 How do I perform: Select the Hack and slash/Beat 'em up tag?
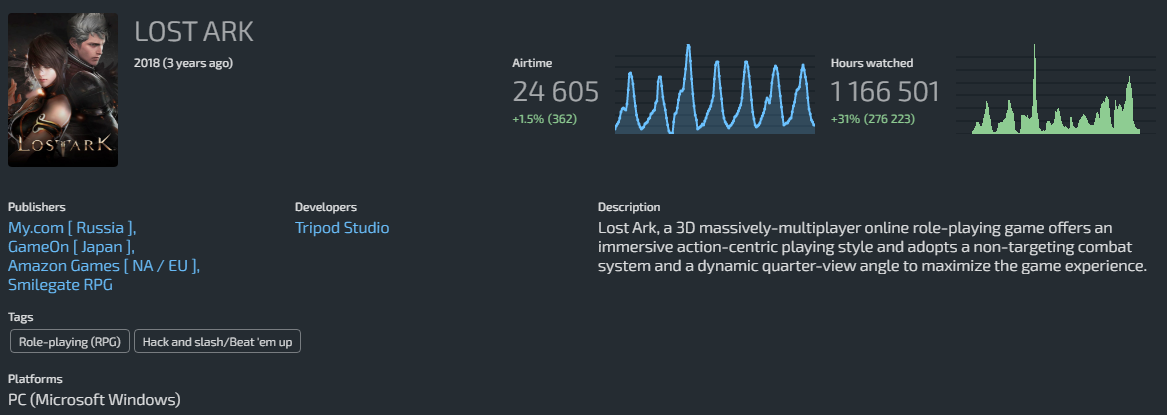point(217,342)
